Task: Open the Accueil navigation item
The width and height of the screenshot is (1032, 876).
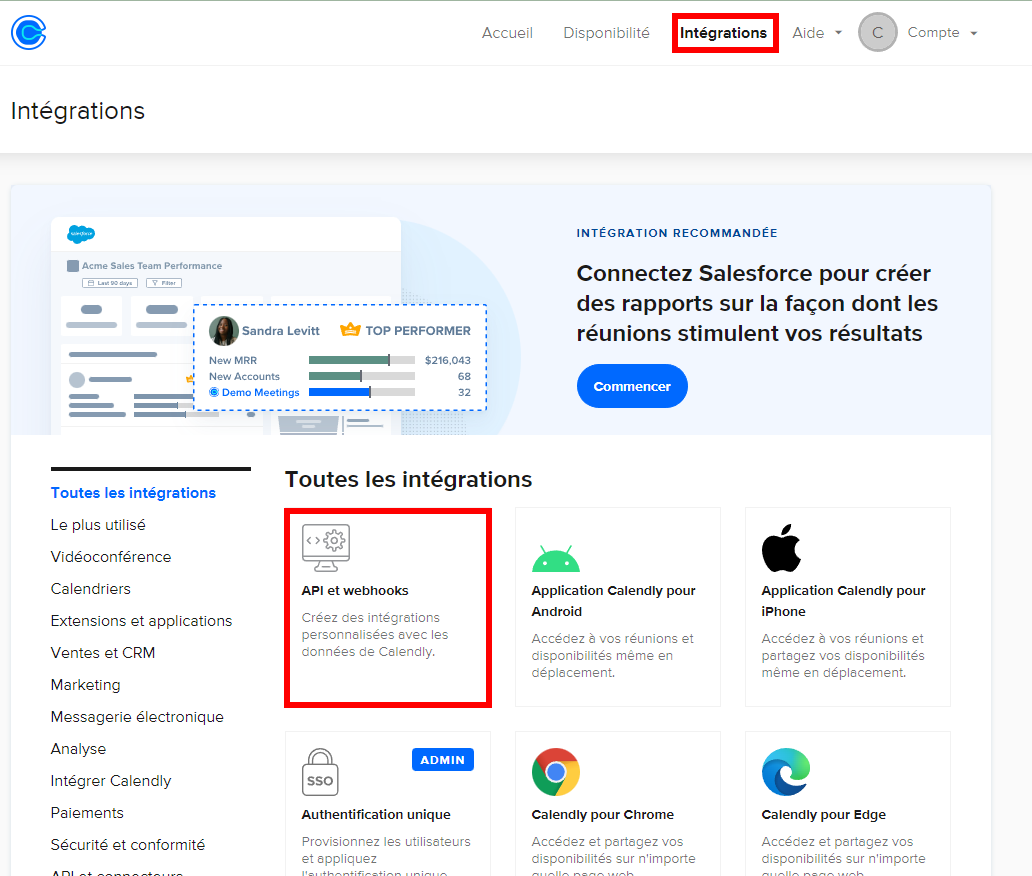Action: [507, 33]
